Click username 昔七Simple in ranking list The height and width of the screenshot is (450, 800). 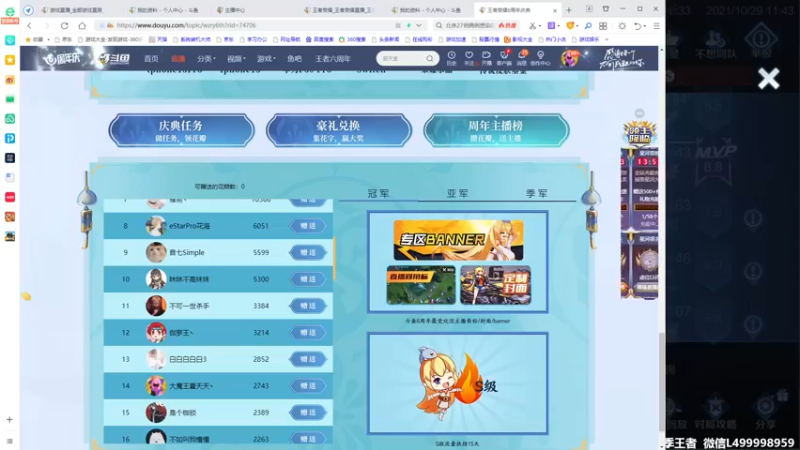(x=187, y=252)
